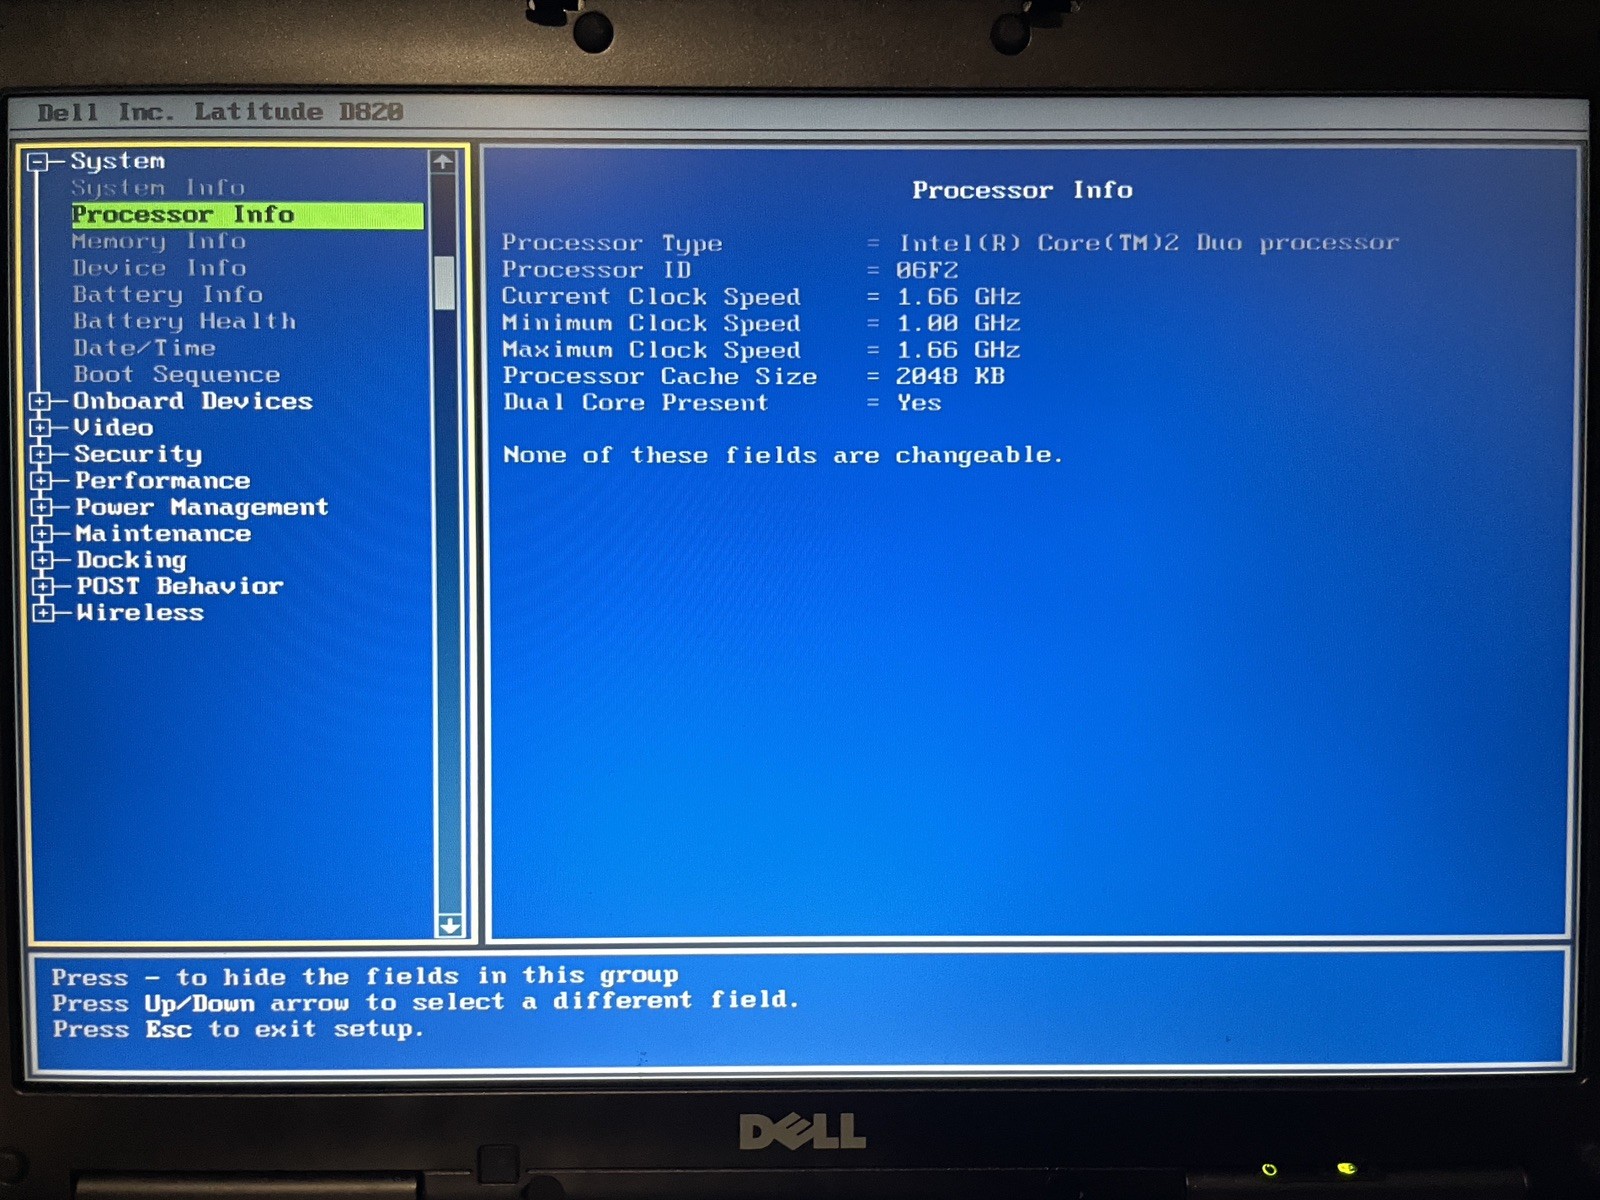The width and height of the screenshot is (1600, 1200).
Task: Select Onboard Devices label
Action: point(192,402)
